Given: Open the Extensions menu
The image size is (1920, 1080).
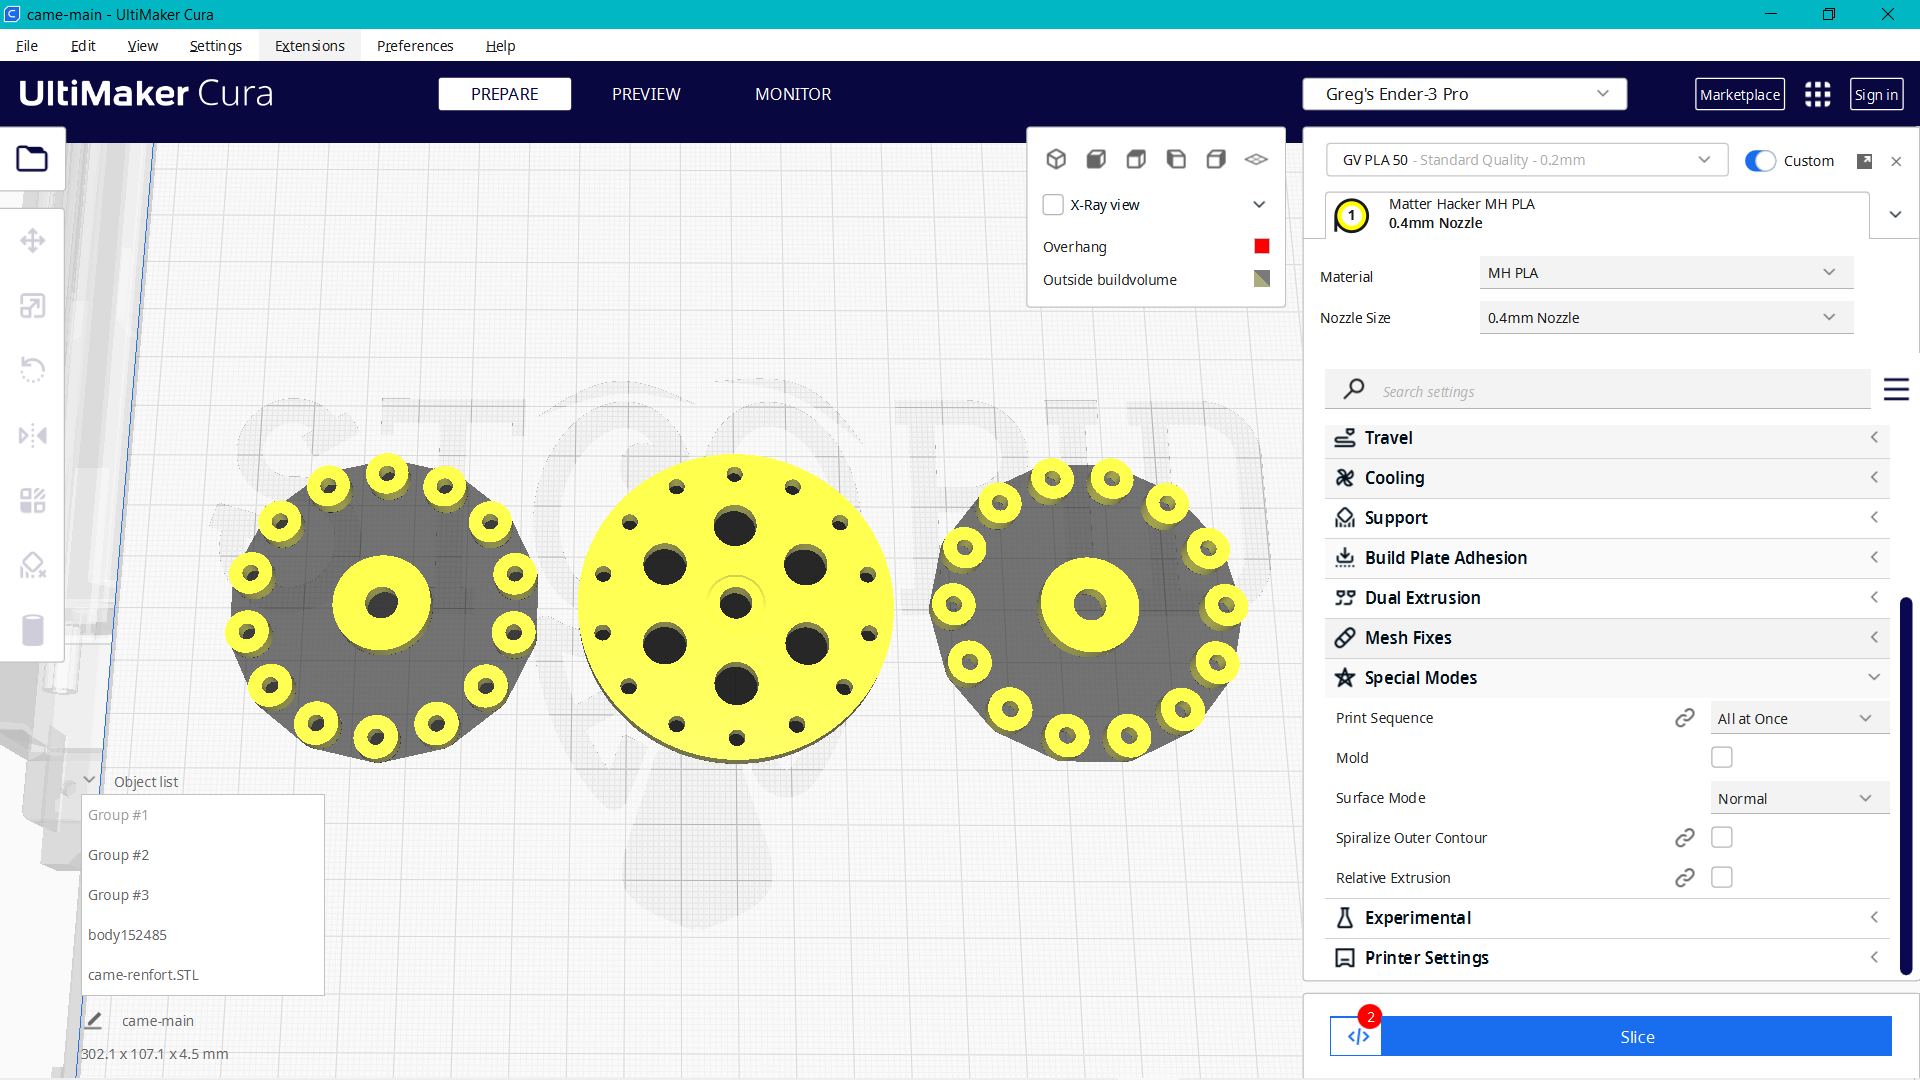Looking at the screenshot, I should pos(309,46).
